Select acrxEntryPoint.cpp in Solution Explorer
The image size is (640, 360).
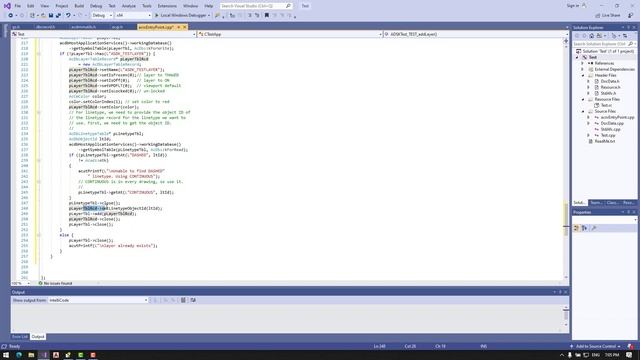(x=618, y=118)
